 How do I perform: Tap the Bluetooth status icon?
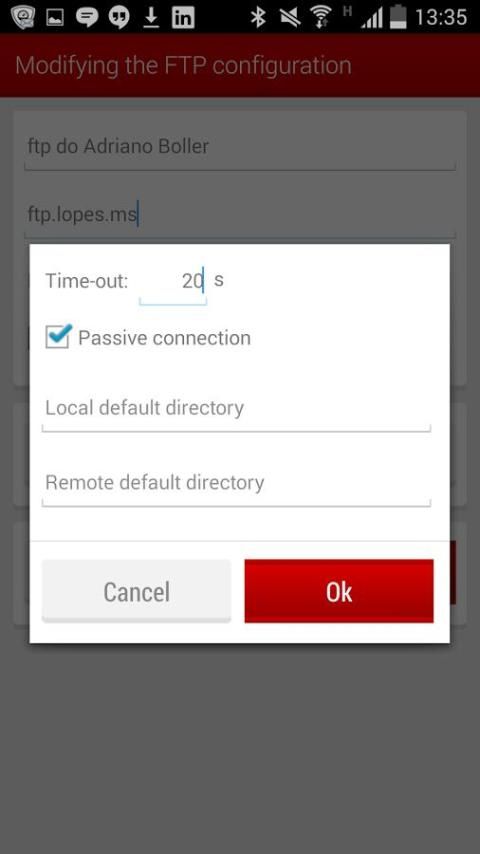tap(257, 17)
